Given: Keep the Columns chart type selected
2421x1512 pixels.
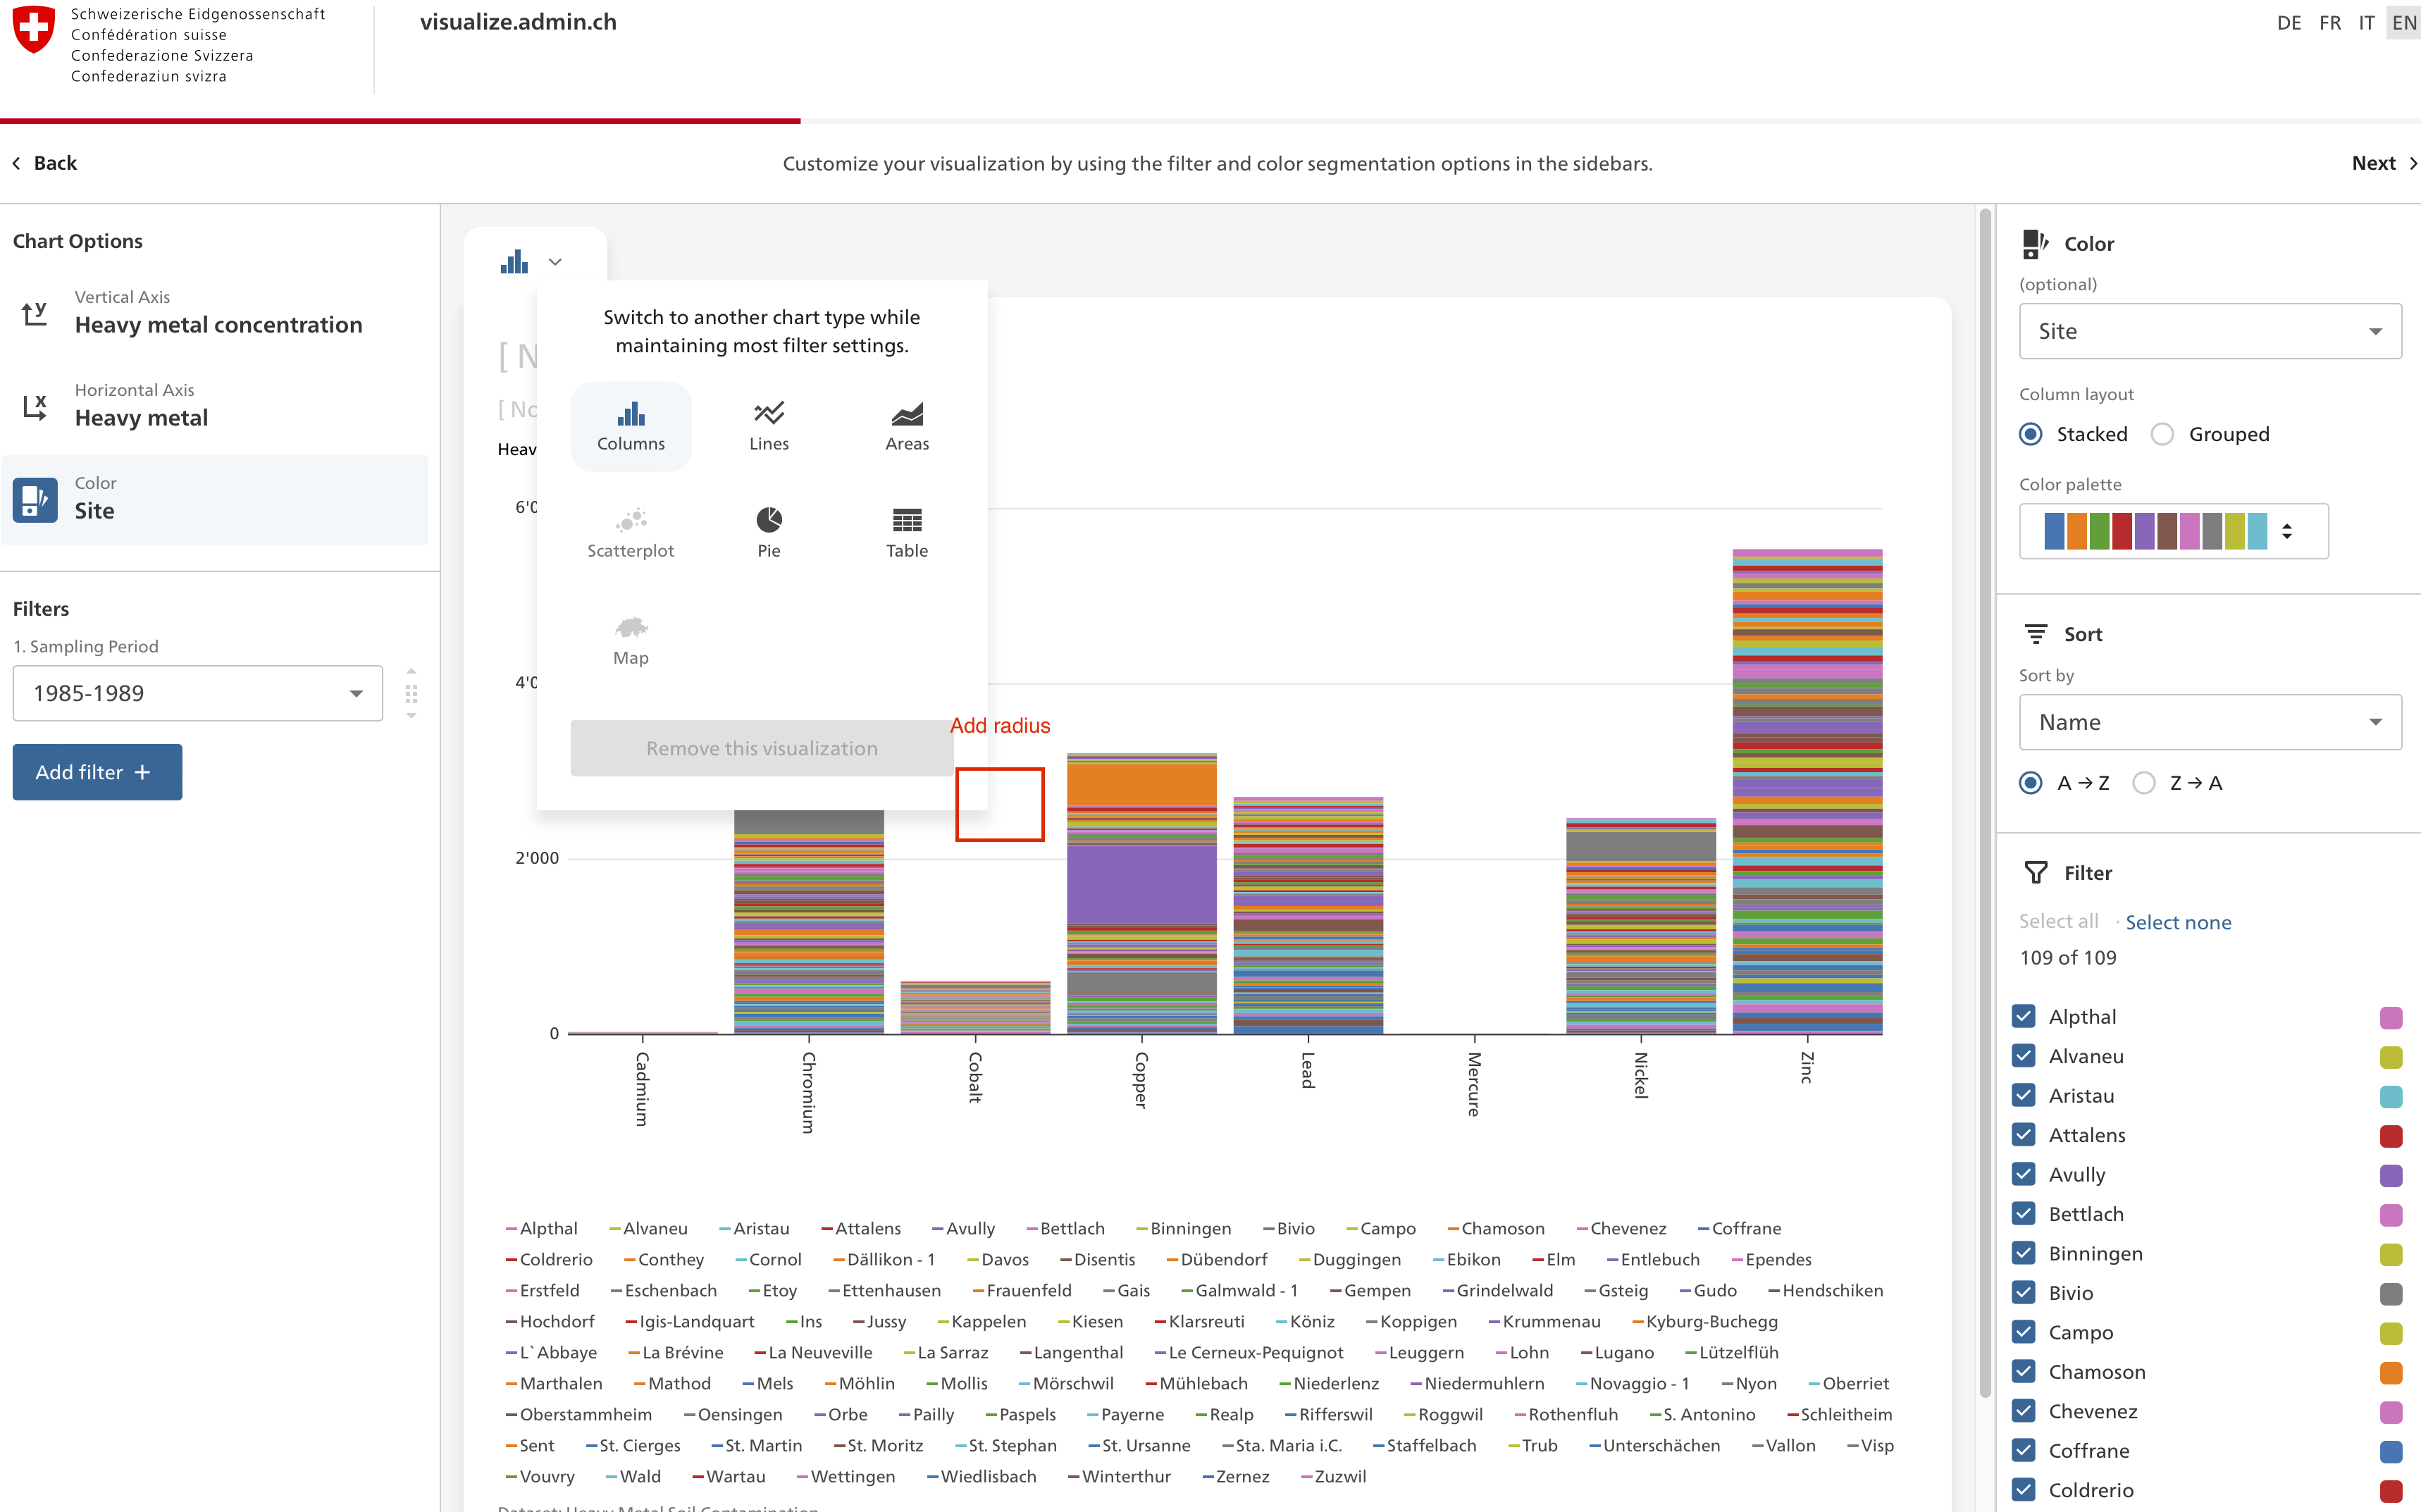Looking at the screenshot, I should [631, 426].
